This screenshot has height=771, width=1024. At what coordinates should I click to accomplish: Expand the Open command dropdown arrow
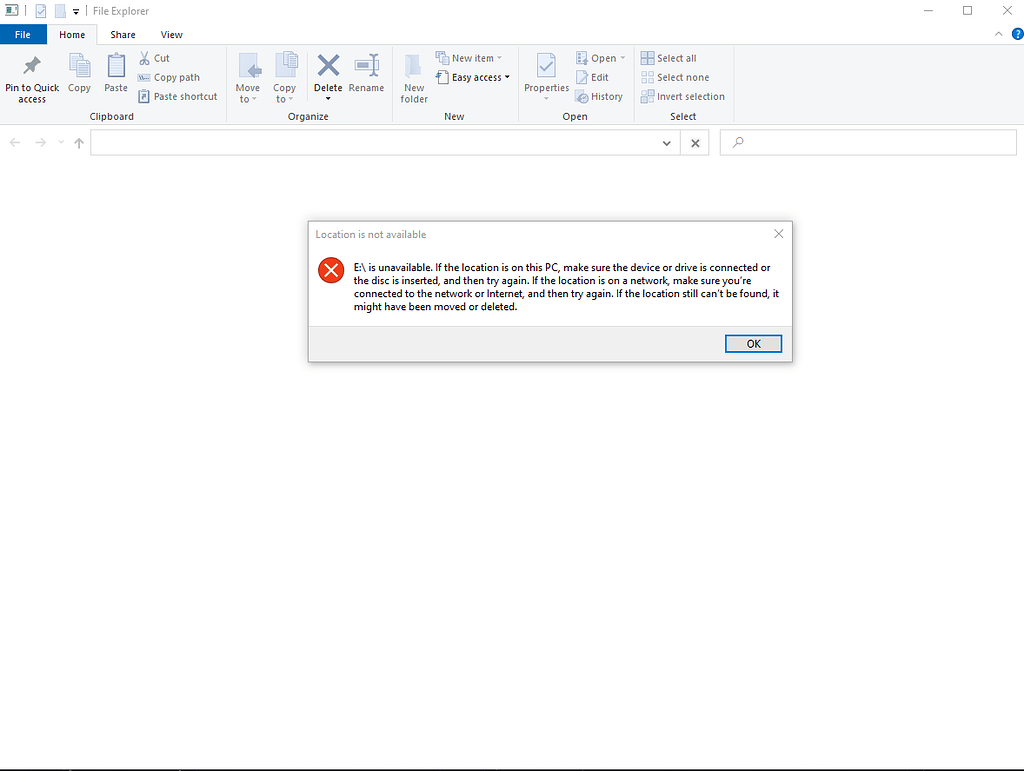click(623, 58)
